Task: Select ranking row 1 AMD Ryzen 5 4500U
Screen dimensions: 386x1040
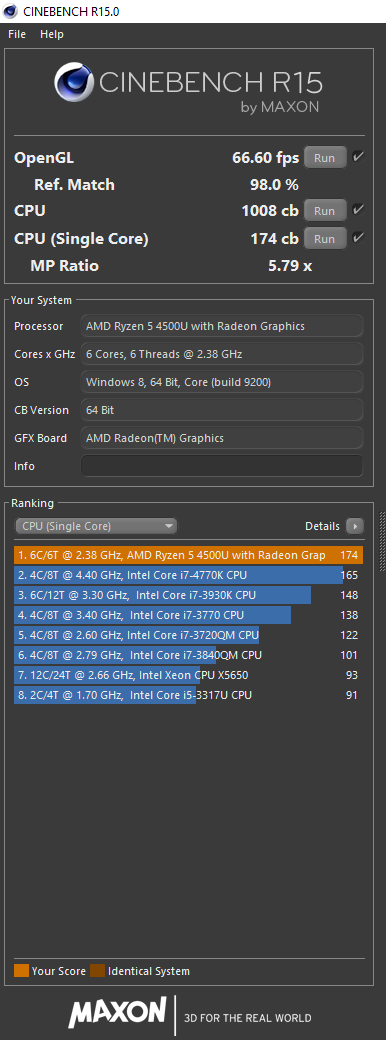Action: [188, 555]
